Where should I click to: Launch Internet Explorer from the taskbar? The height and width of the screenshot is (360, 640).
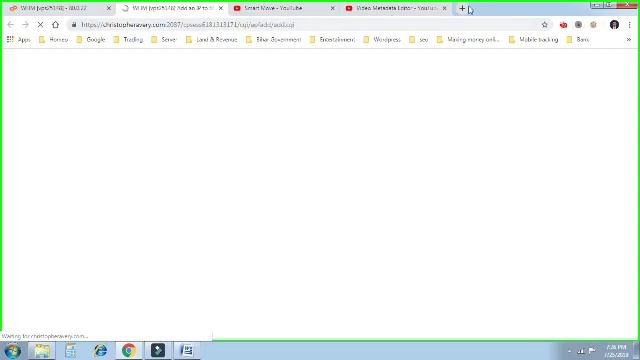[x=100, y=351]
